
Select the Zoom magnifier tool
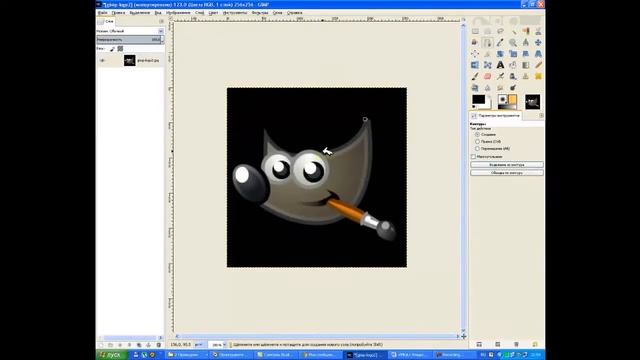[513, 42]
